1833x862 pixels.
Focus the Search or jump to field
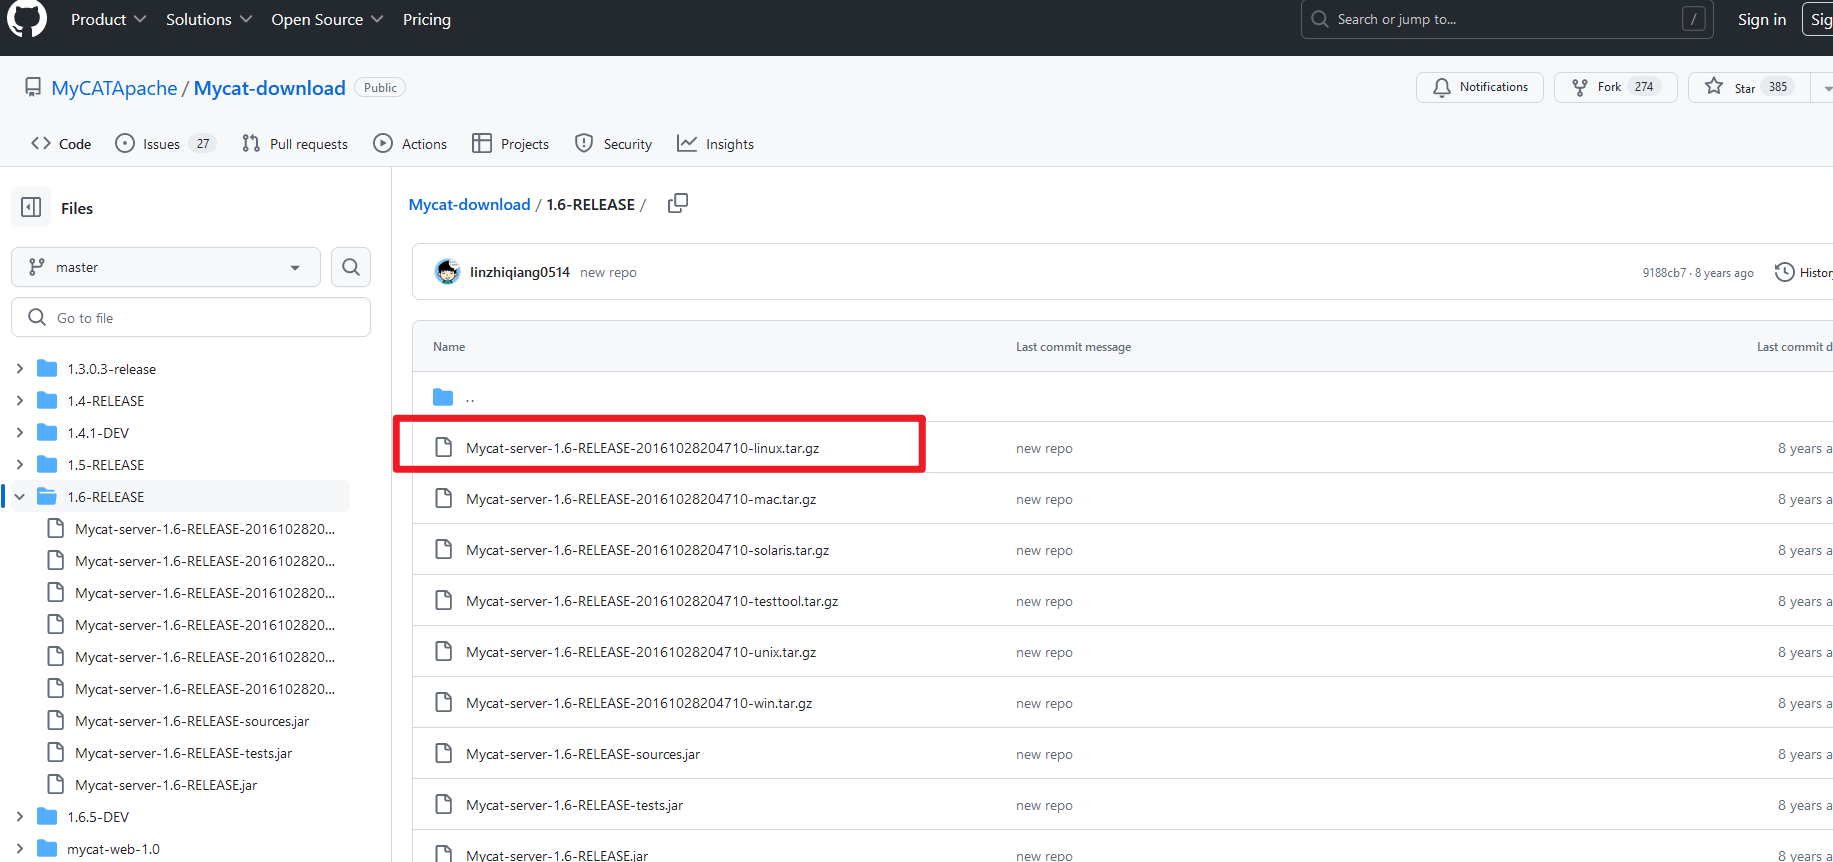pyautogui.click(x=1507, y=19)
